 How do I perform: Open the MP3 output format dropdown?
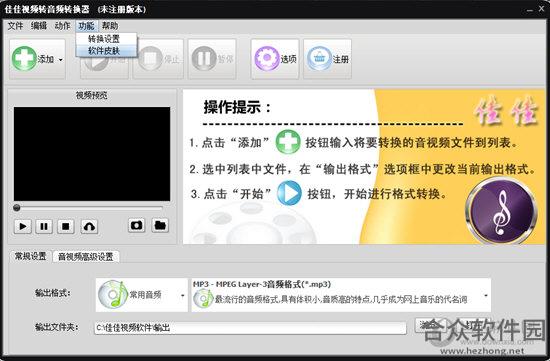pyautogui.click(x=341, y=295)
